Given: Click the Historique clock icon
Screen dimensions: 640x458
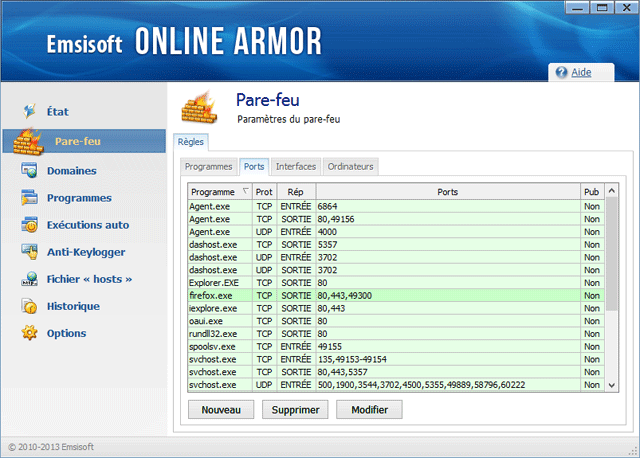Looking at the screenshot, I should [x=29, y=306].
